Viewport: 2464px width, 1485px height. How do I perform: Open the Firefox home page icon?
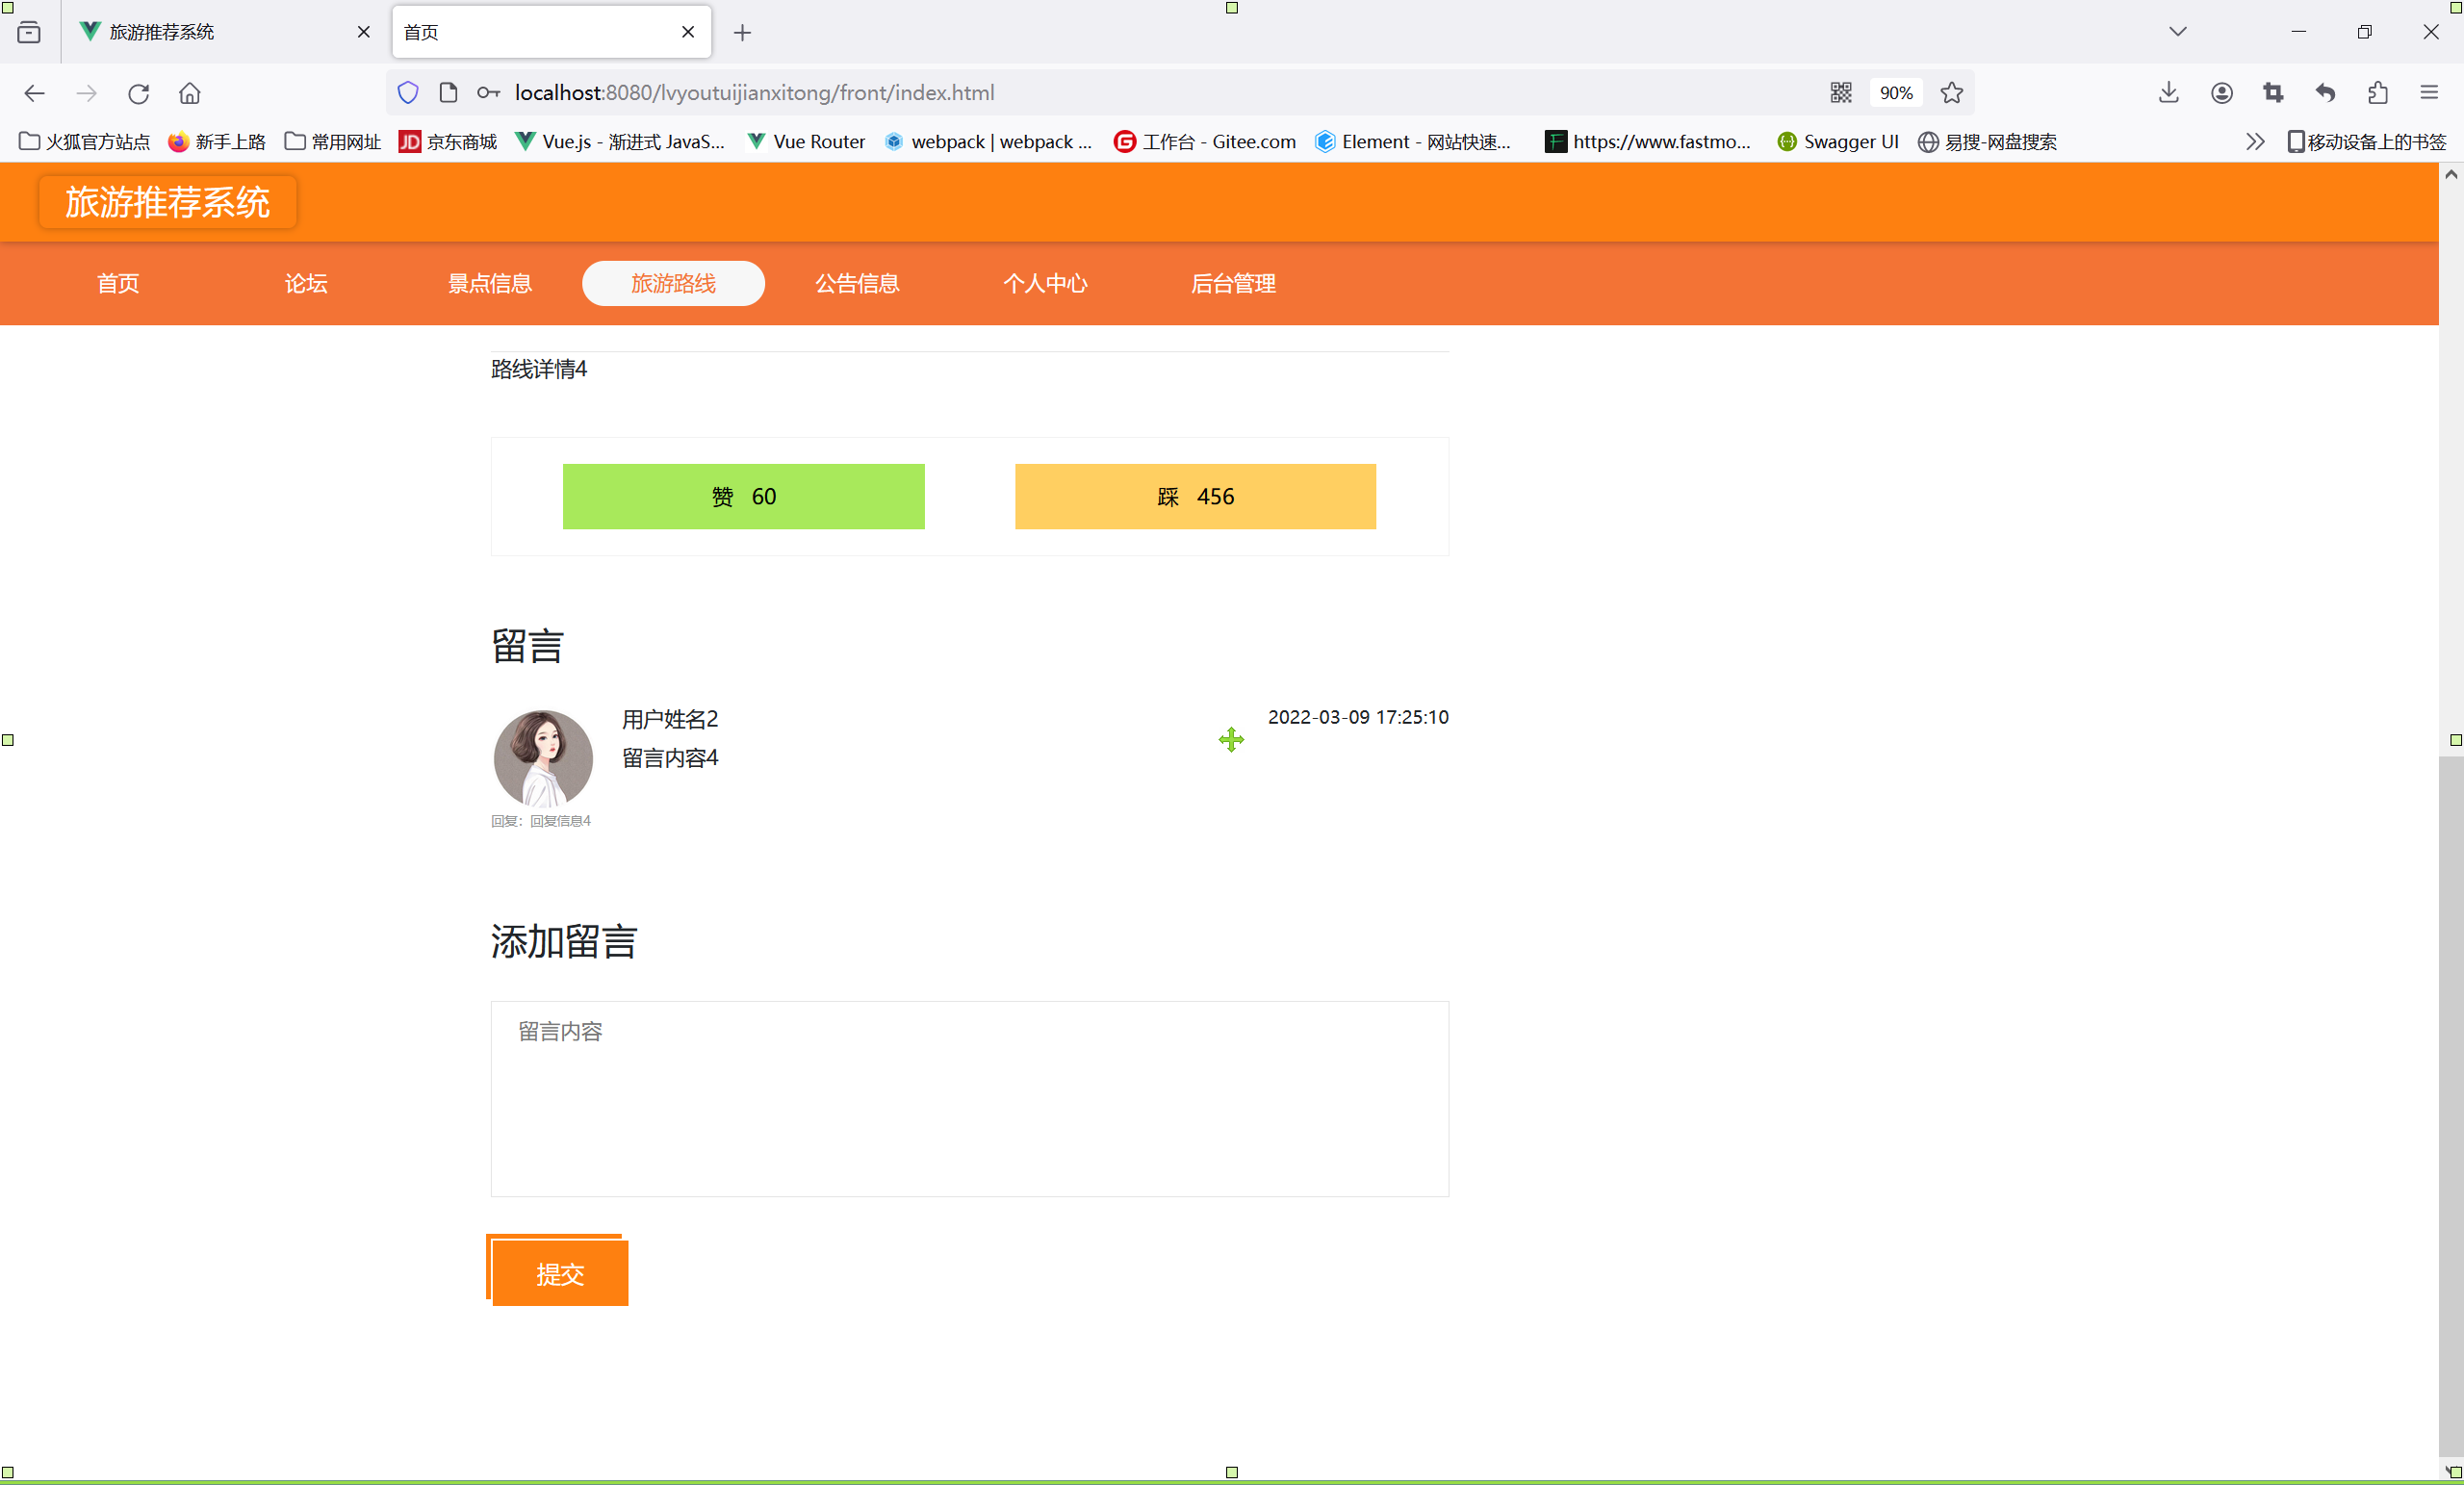point(190,93)
